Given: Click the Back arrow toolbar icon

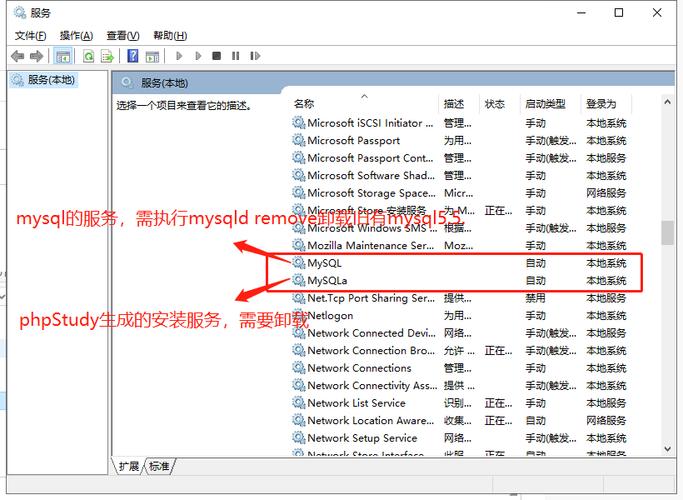Looking at the screenshot, I should (17, 56).
